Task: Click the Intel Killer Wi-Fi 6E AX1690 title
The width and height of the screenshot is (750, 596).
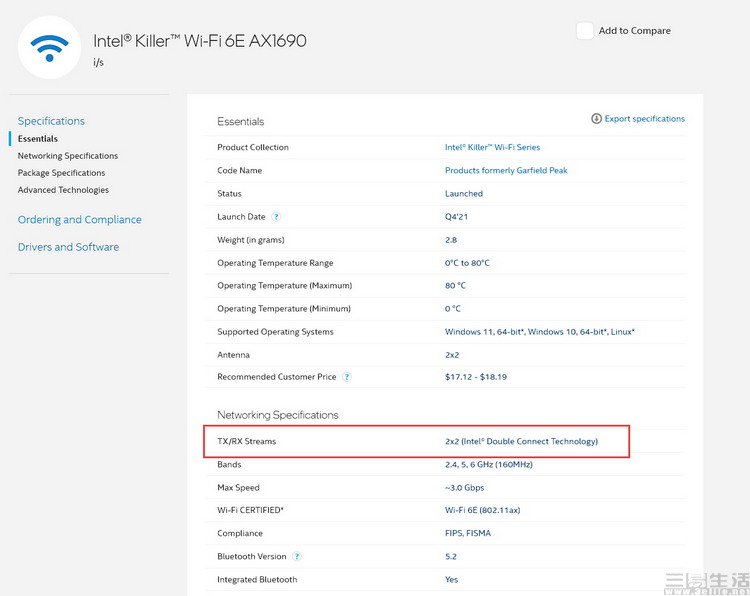Action: point(199,41)
